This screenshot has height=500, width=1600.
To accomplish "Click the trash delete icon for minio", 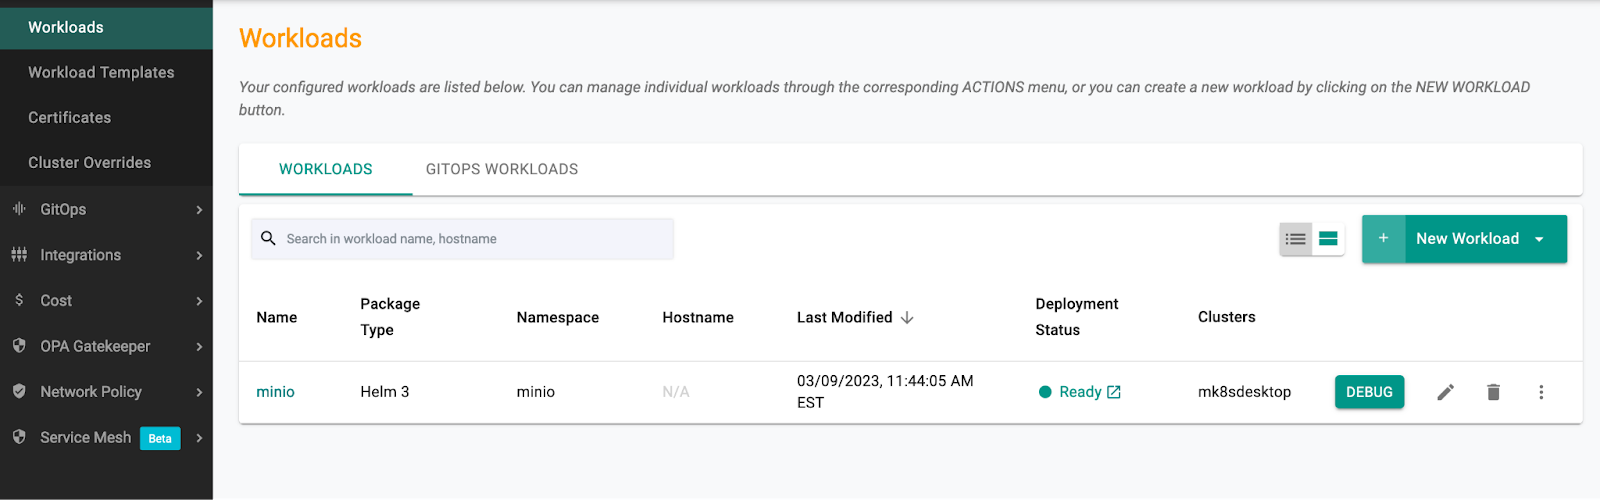I will [1493, 392].
